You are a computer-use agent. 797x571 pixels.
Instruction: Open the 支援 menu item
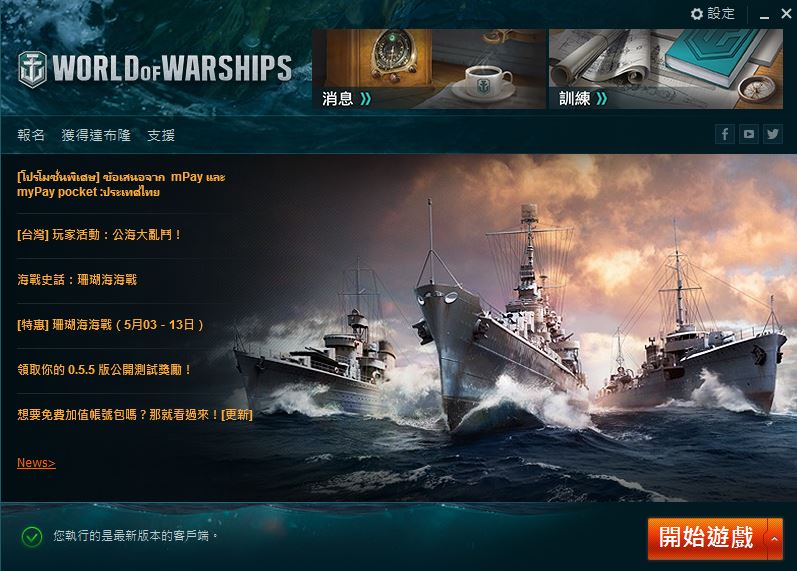coord(161,135)
